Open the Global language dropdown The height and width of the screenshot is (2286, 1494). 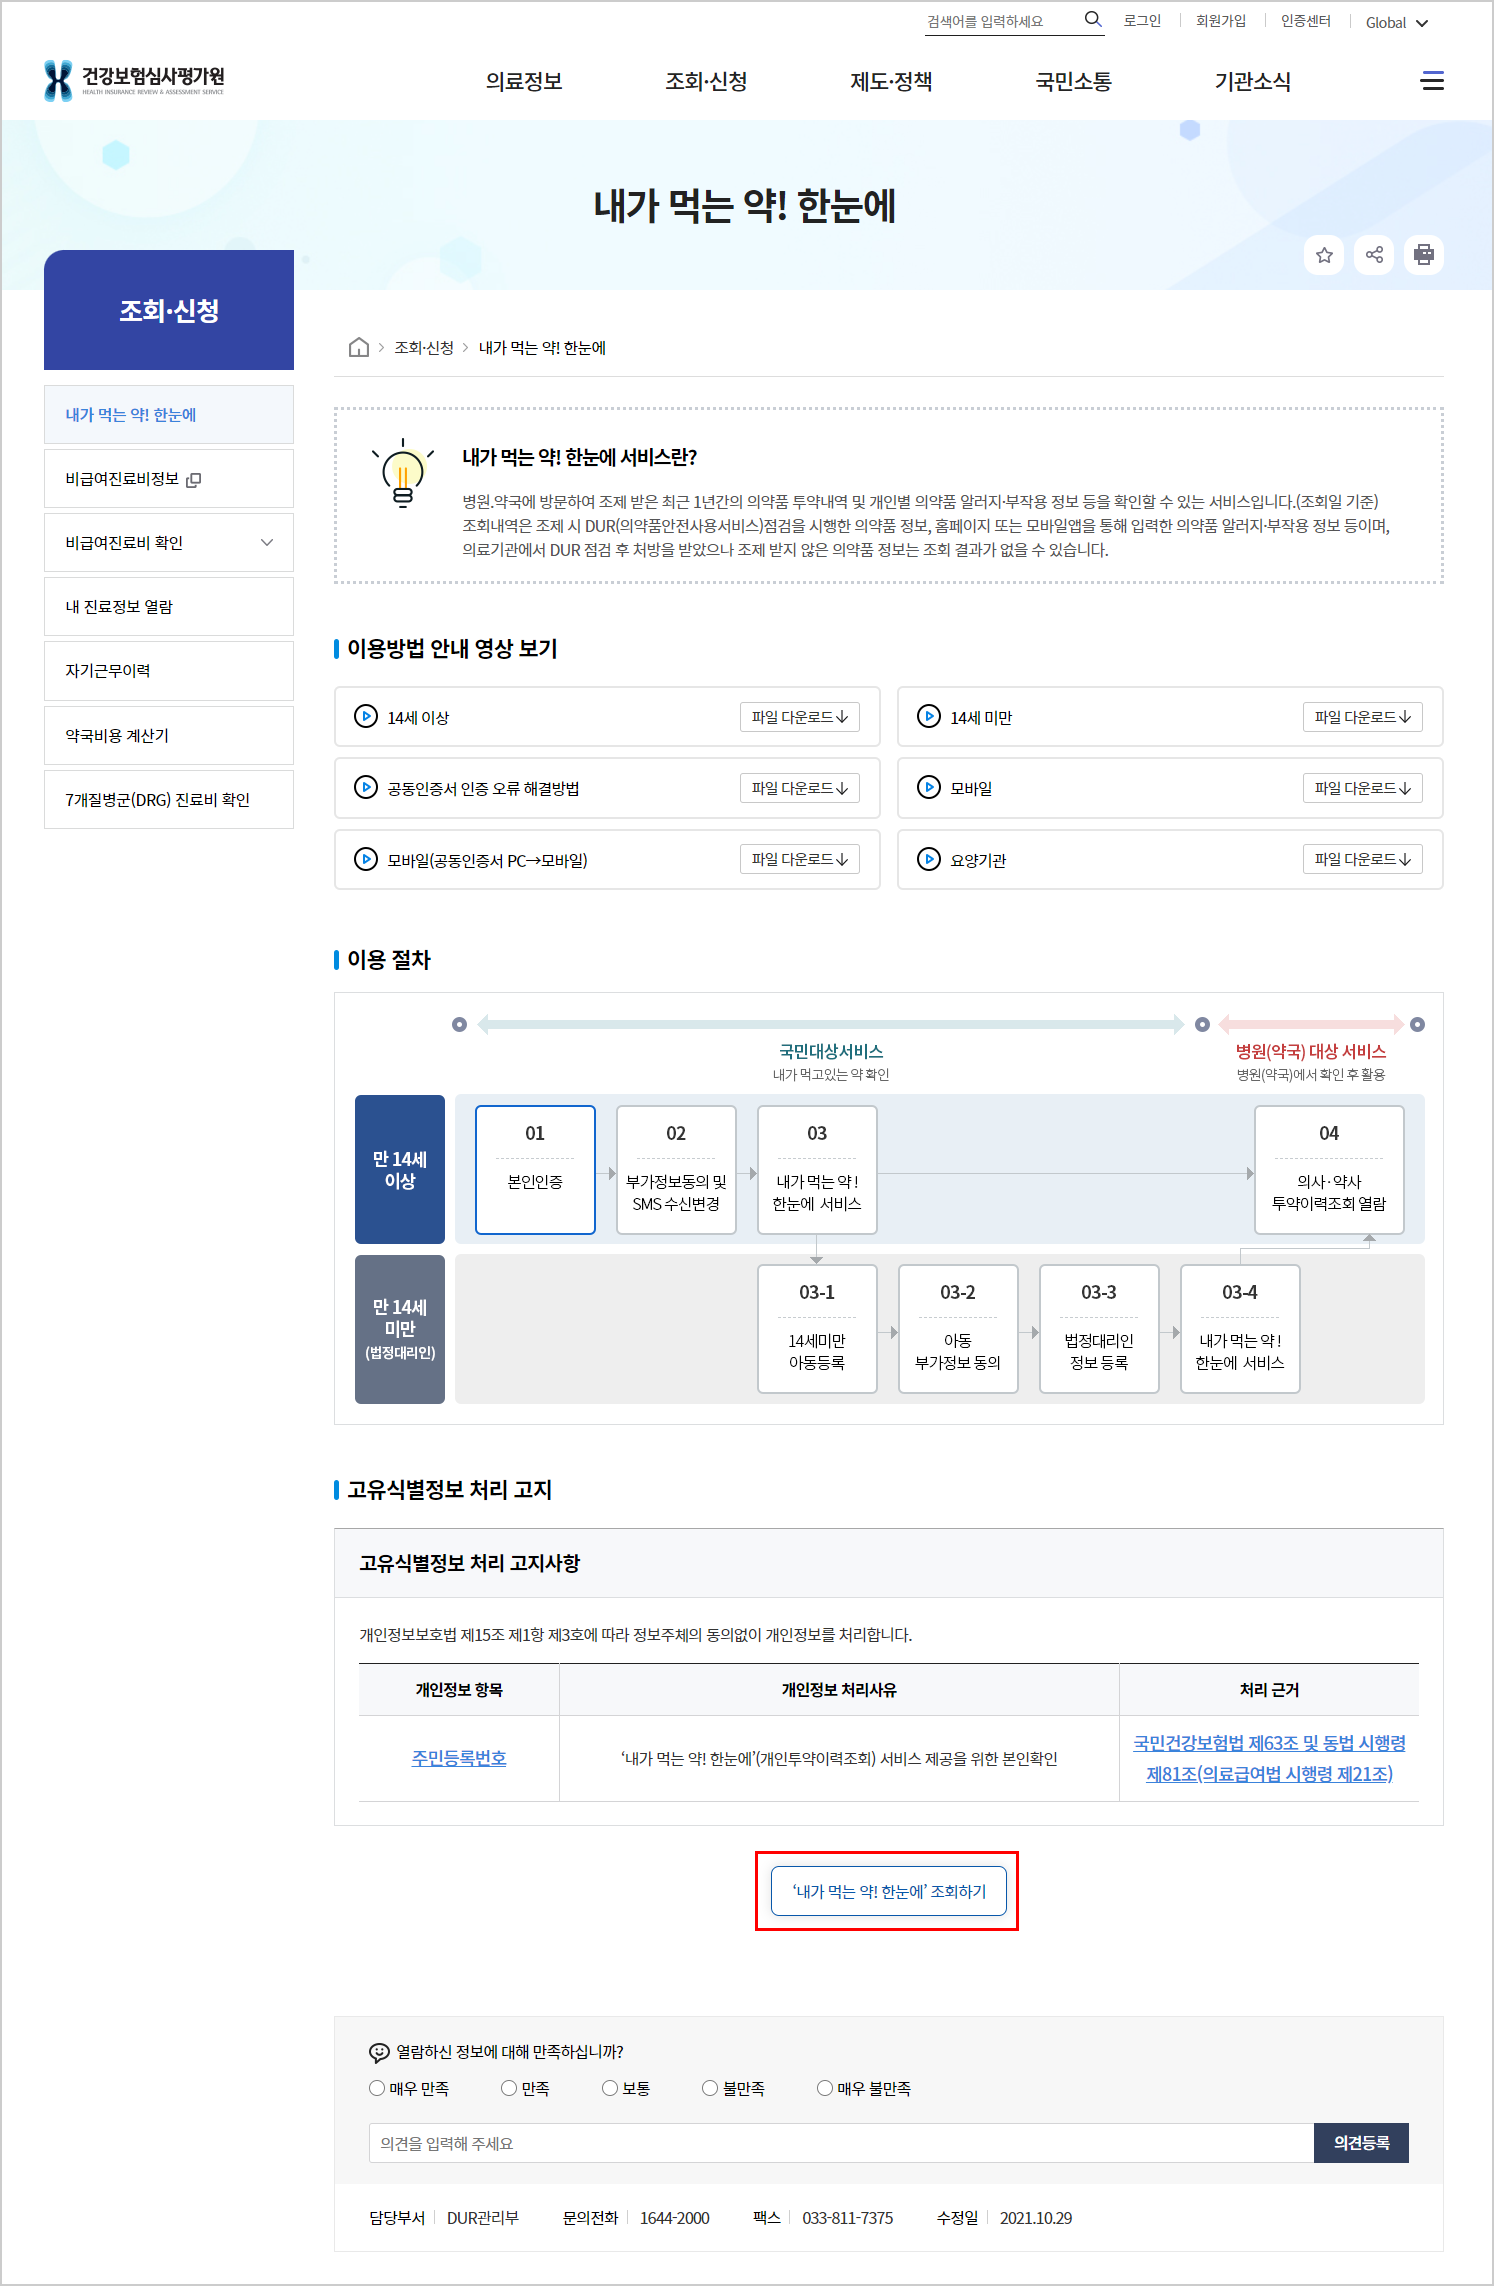[1397, 22]
